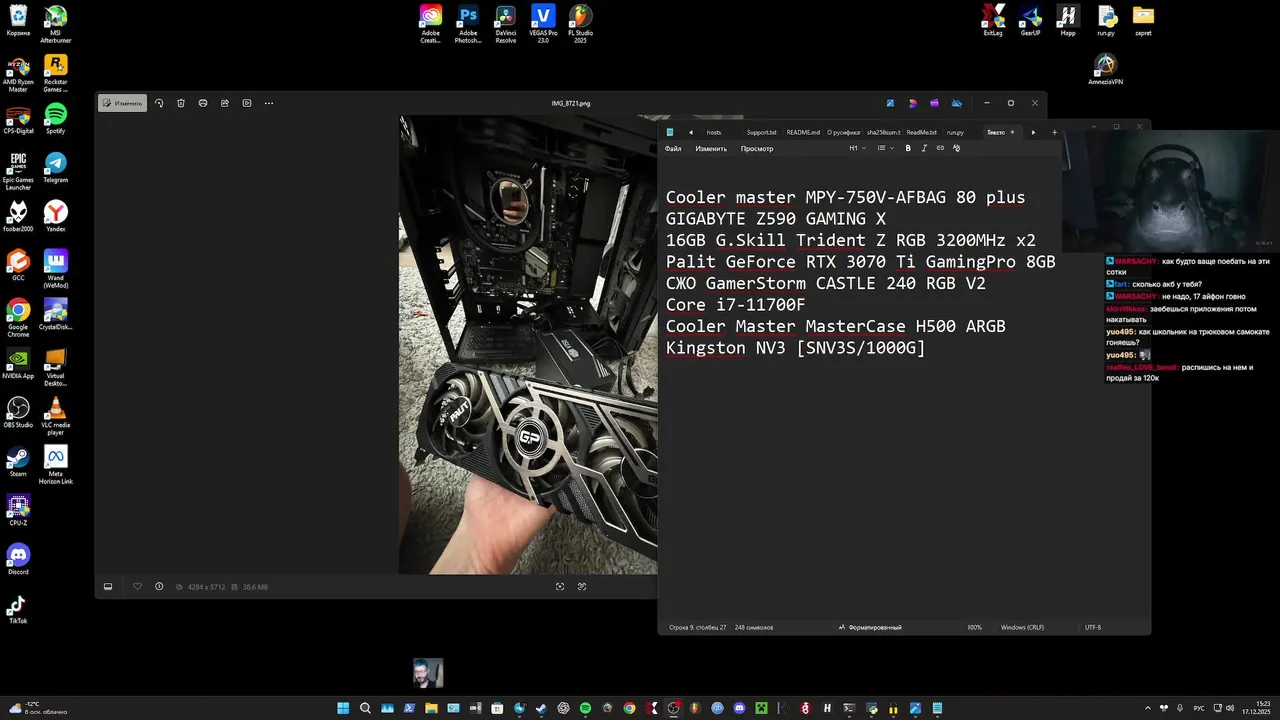The image size is (1280, 720).
Task: Open TikTok desktop icon
Action: [18, 609]
